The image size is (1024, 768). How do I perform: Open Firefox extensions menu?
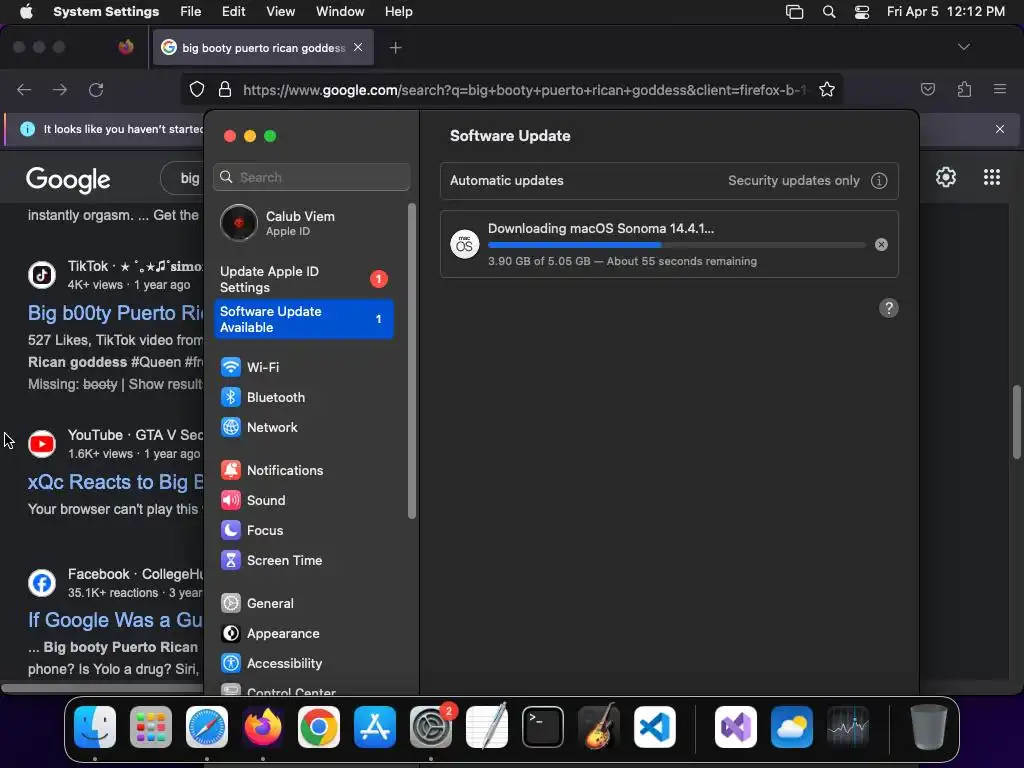click(x=965, y=90)
